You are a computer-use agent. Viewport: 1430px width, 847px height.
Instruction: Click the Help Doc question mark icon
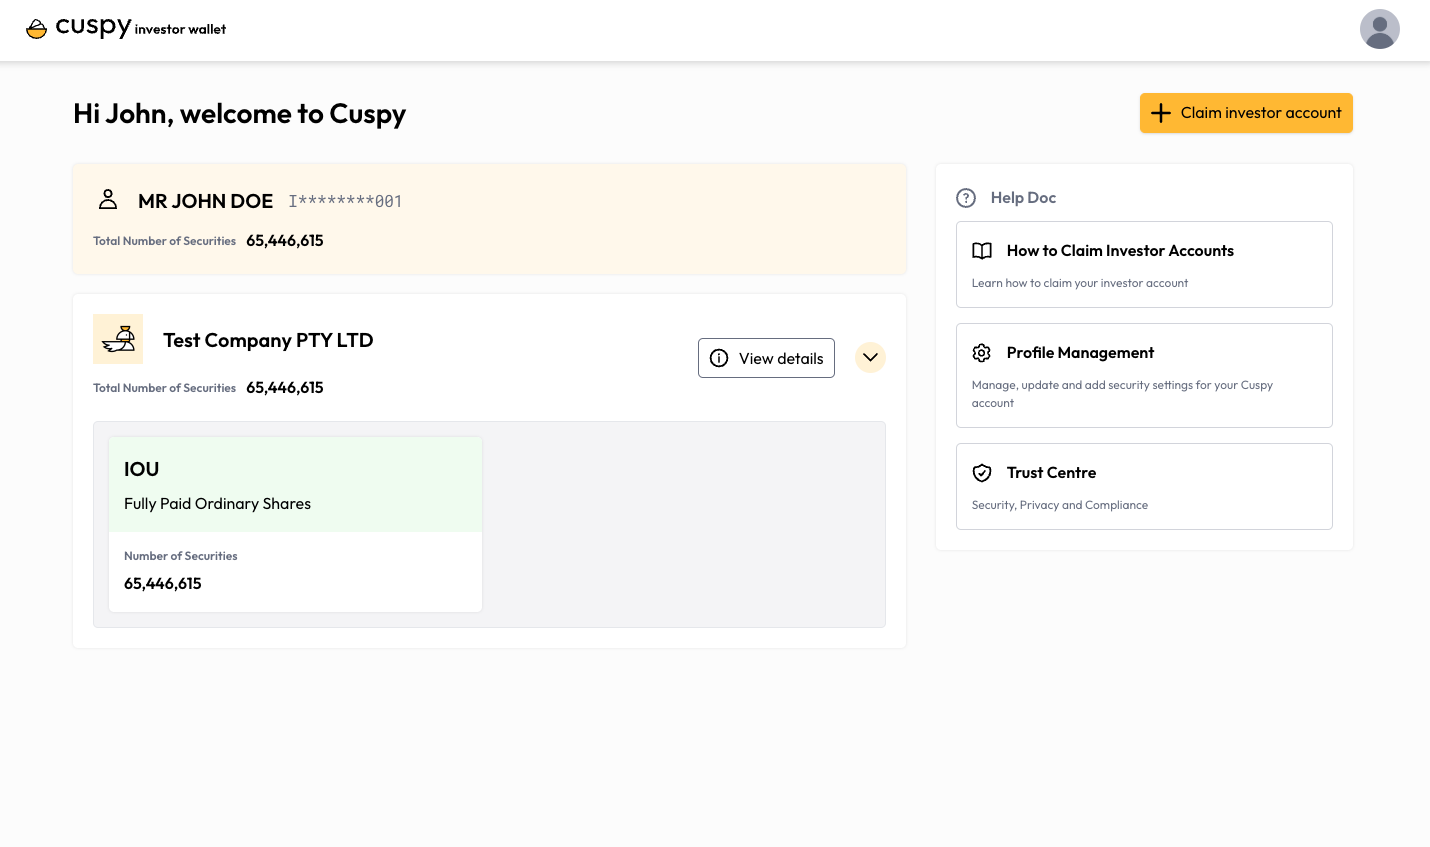coord(966,198)
